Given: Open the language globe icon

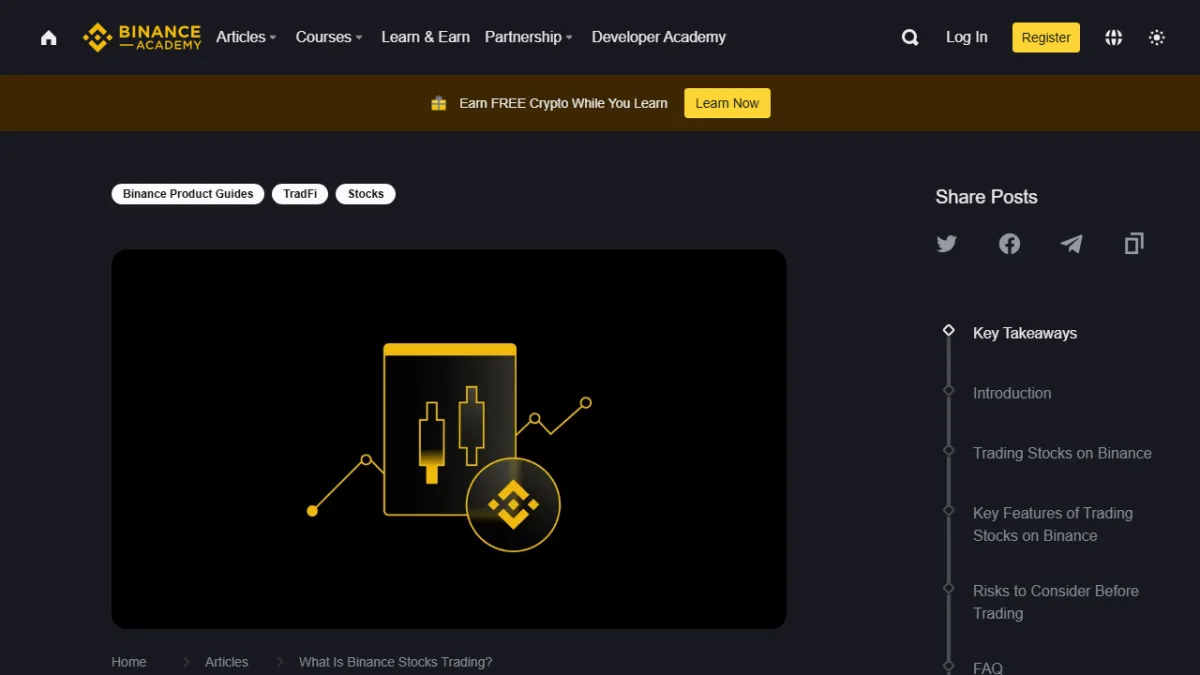Looking at the screenshot, I should [x=1113, y=38].
